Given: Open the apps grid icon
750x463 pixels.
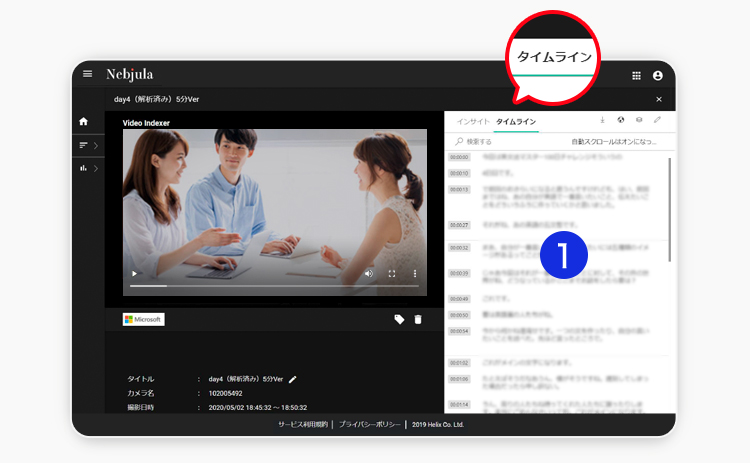Looking at the screenshot, I should tap(636, 76).
